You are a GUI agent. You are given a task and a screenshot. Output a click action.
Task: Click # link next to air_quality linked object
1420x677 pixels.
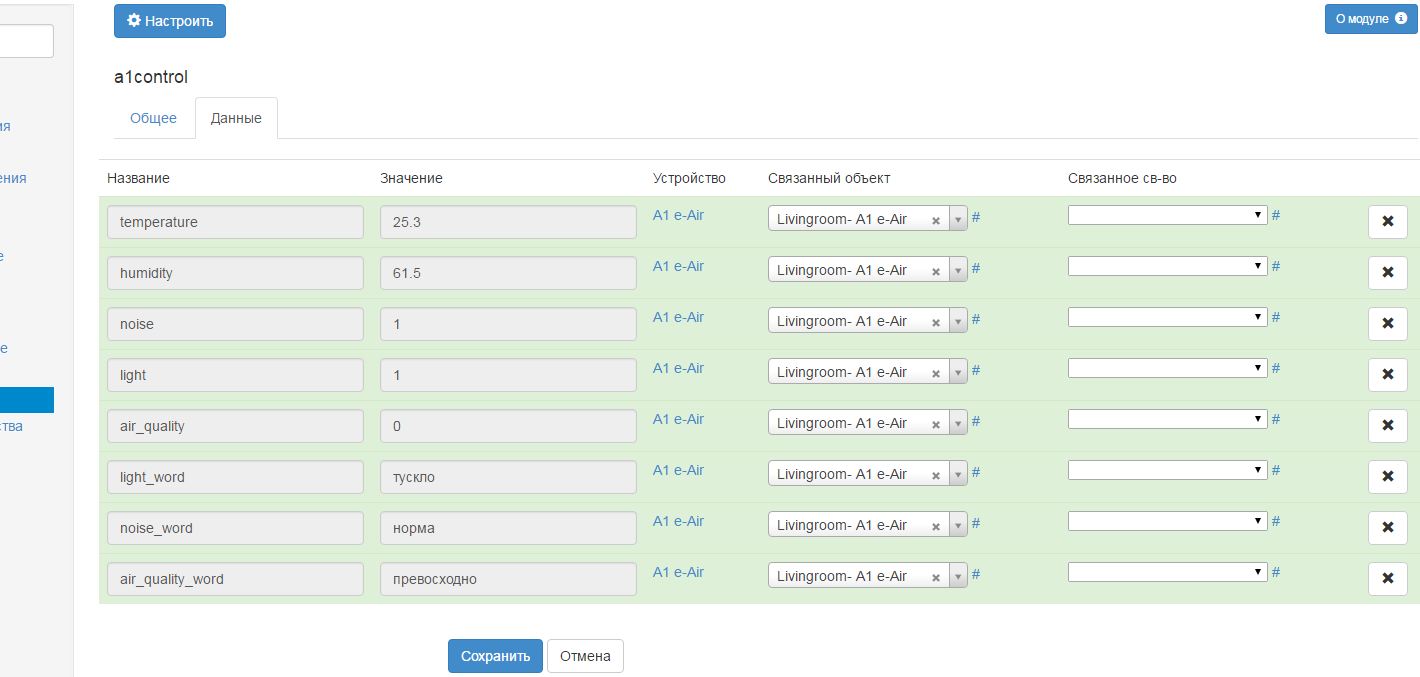pos(976,420)
